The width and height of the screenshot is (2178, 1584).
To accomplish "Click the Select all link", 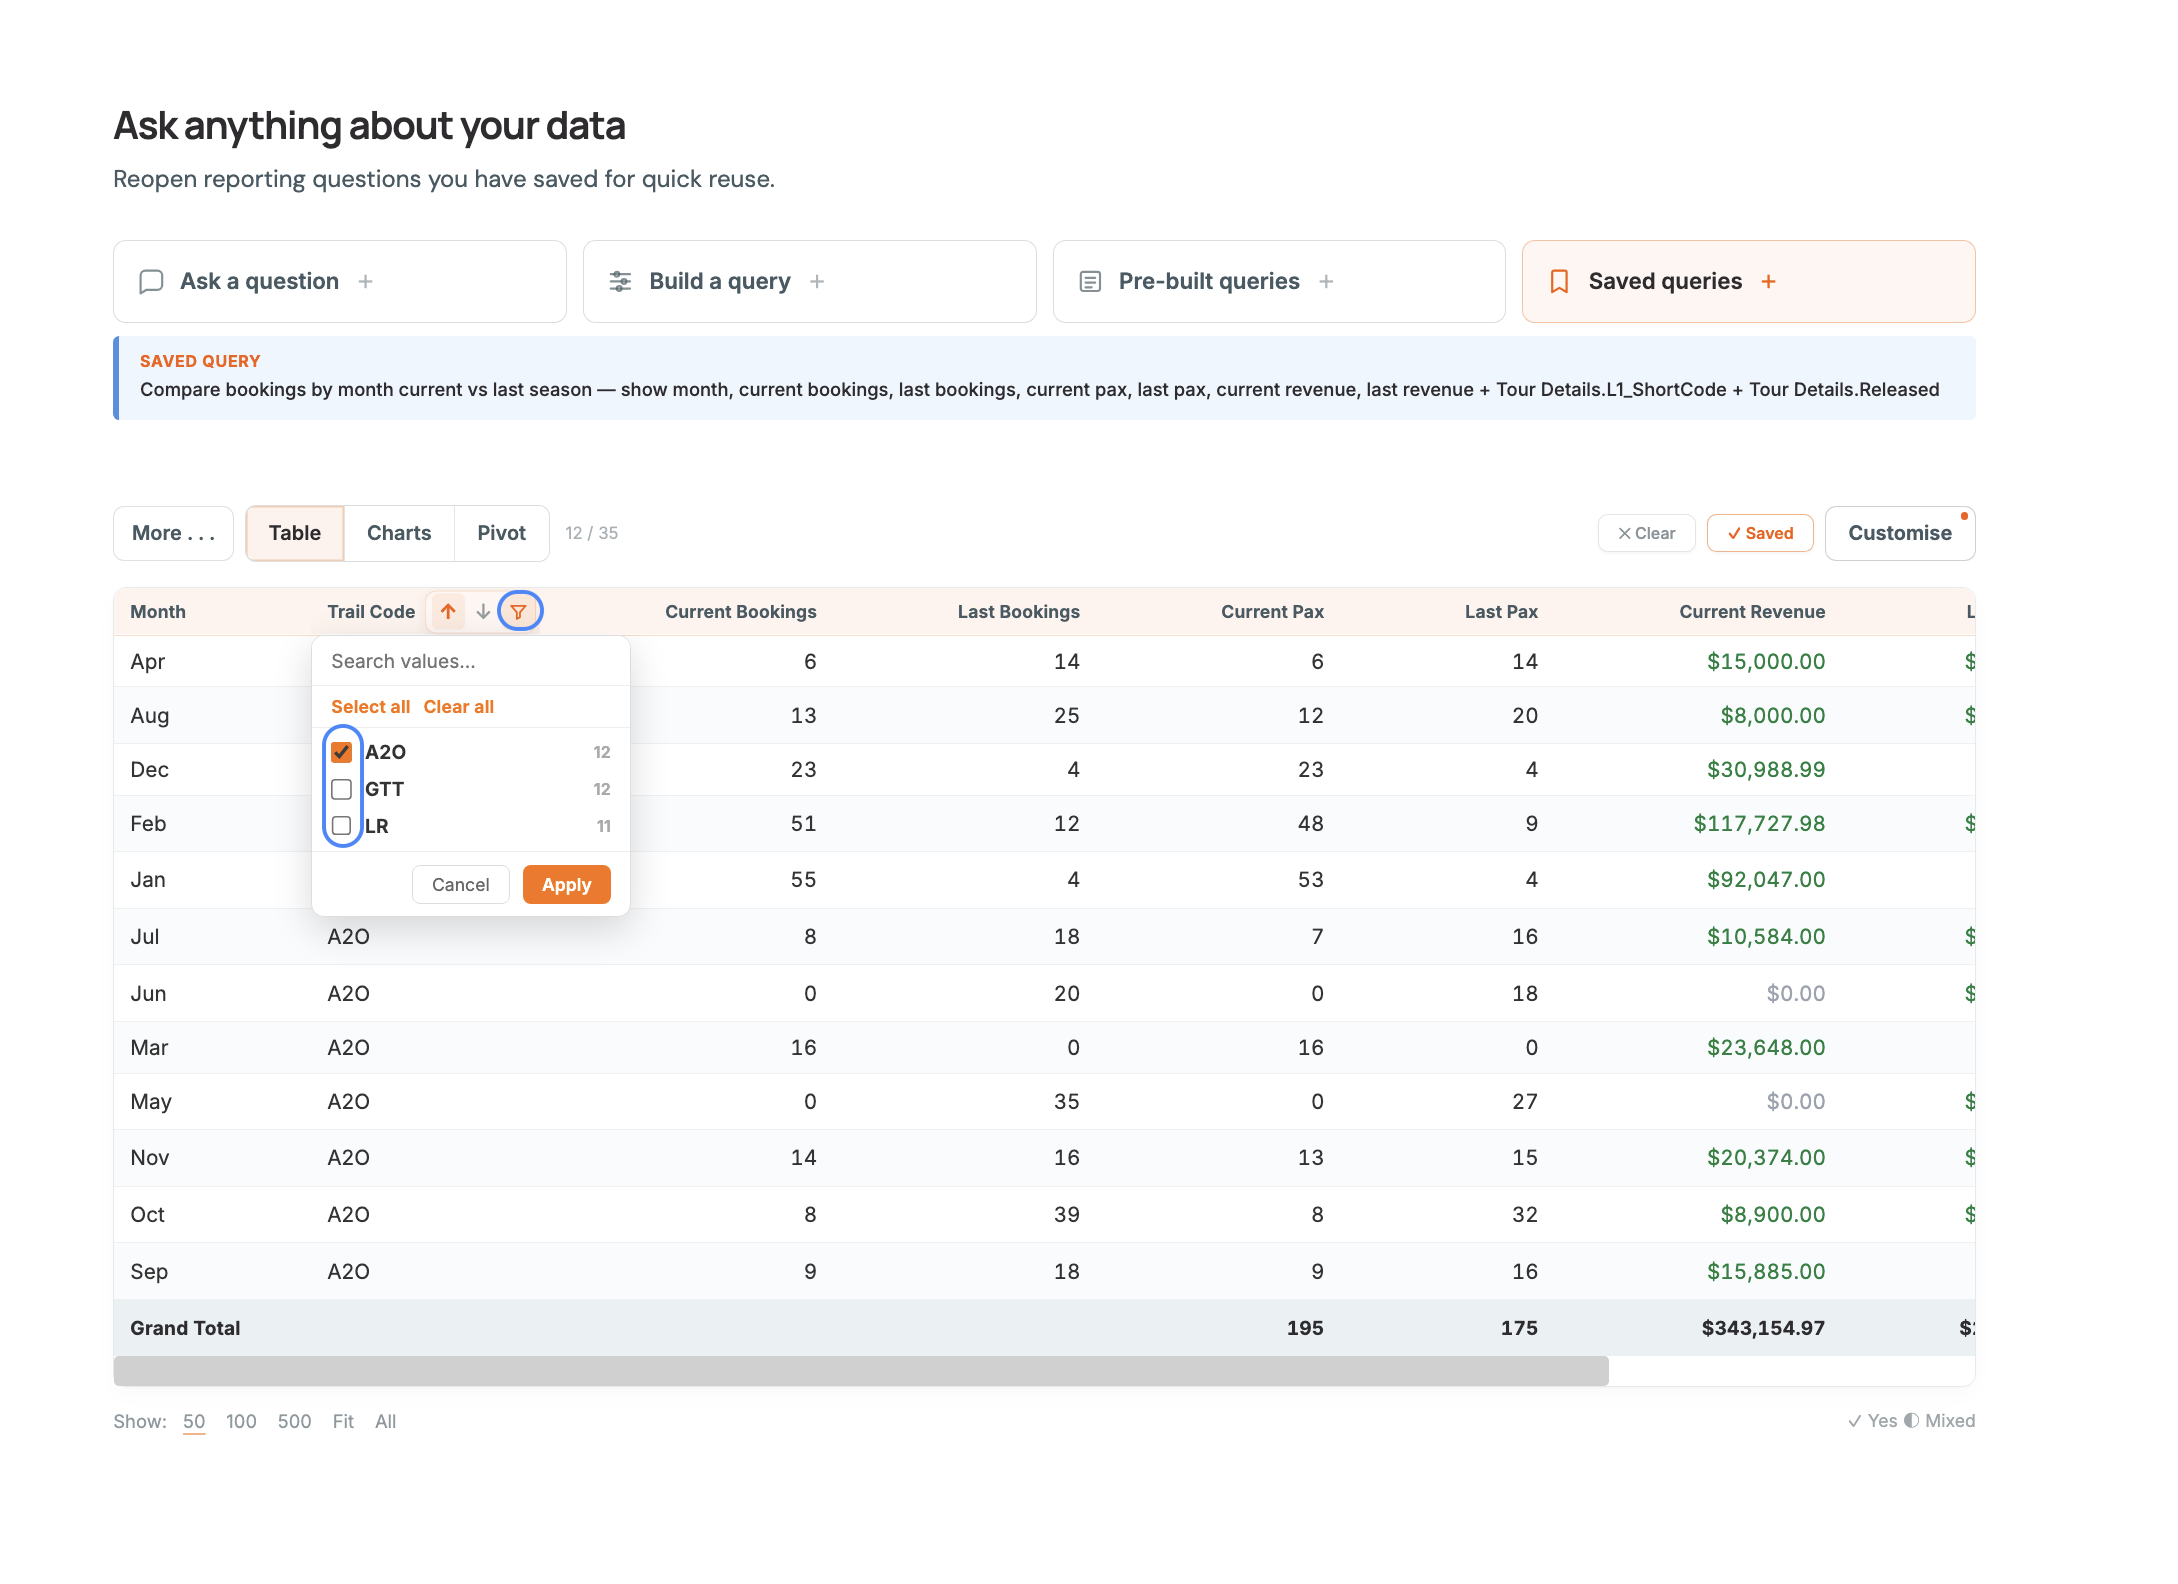I will pos(370,707).
